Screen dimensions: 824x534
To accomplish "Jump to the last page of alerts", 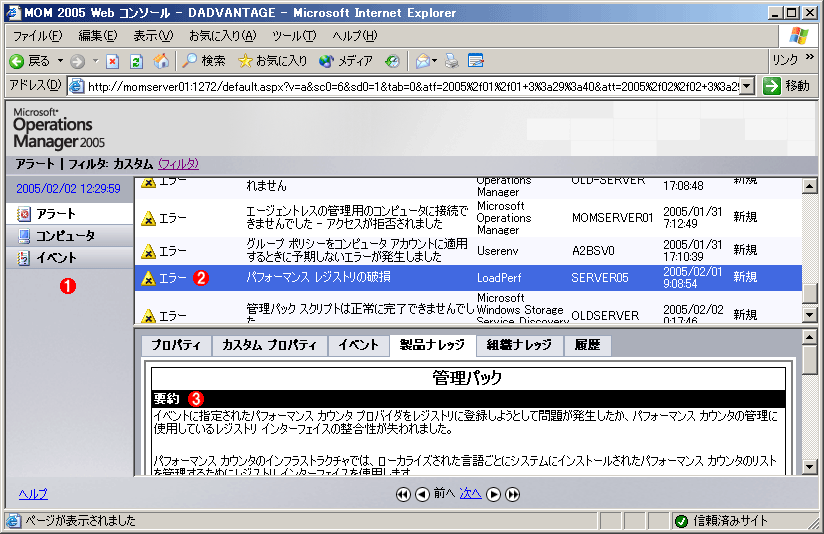I will [x=512, y=495].
